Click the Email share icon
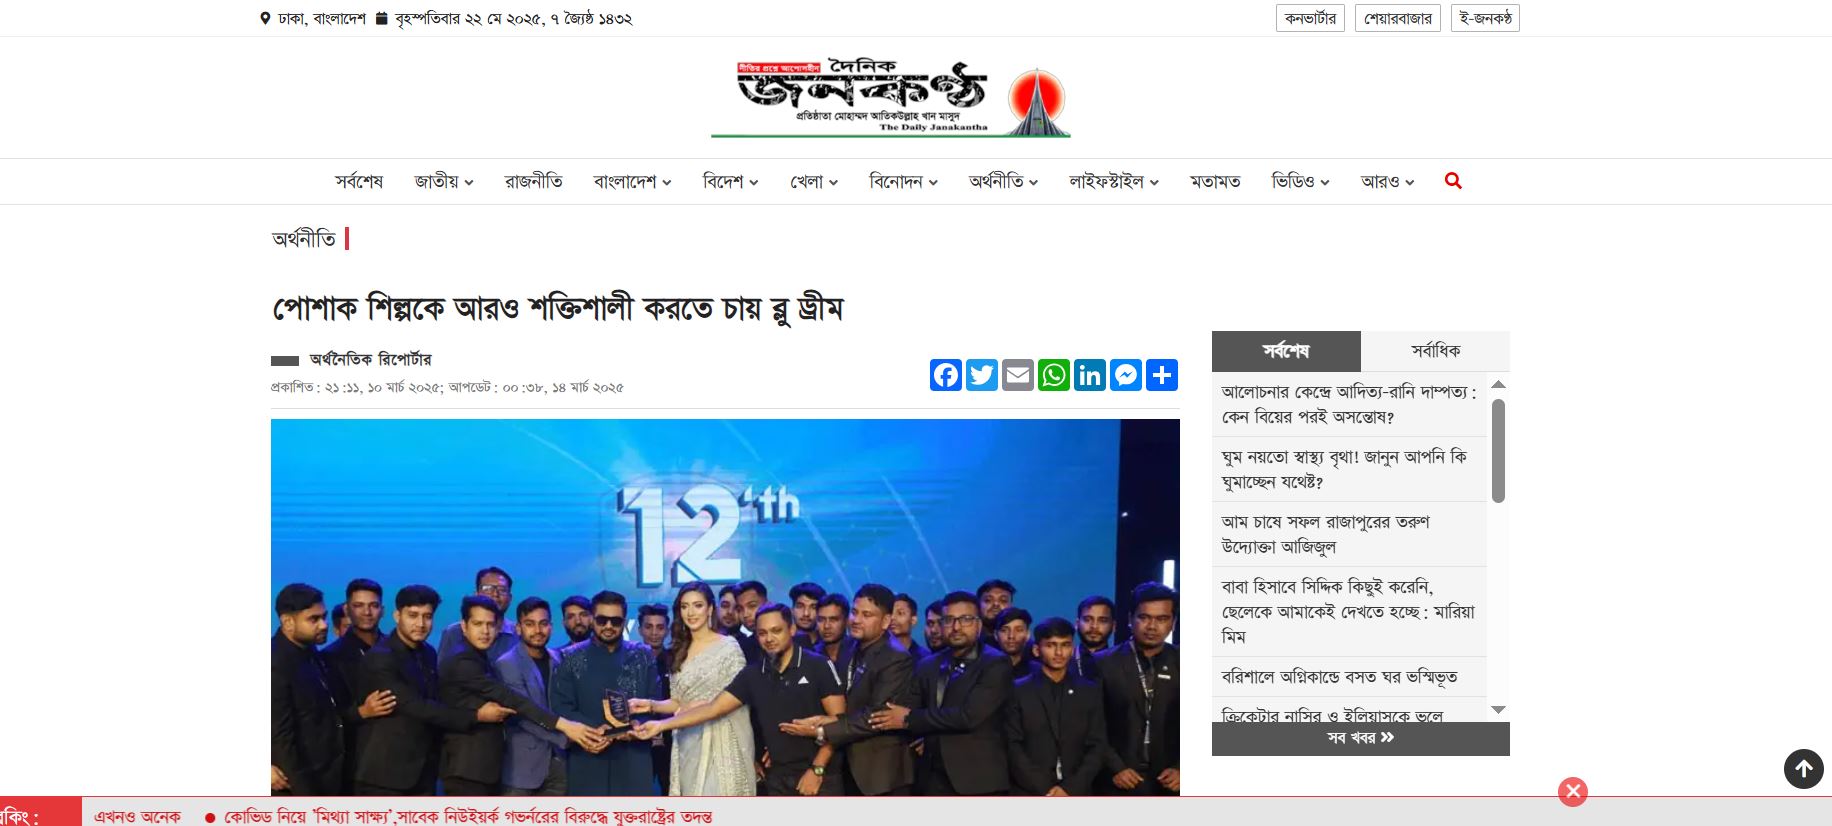This screenshot has height=826, width=1832. point(1018,375)
